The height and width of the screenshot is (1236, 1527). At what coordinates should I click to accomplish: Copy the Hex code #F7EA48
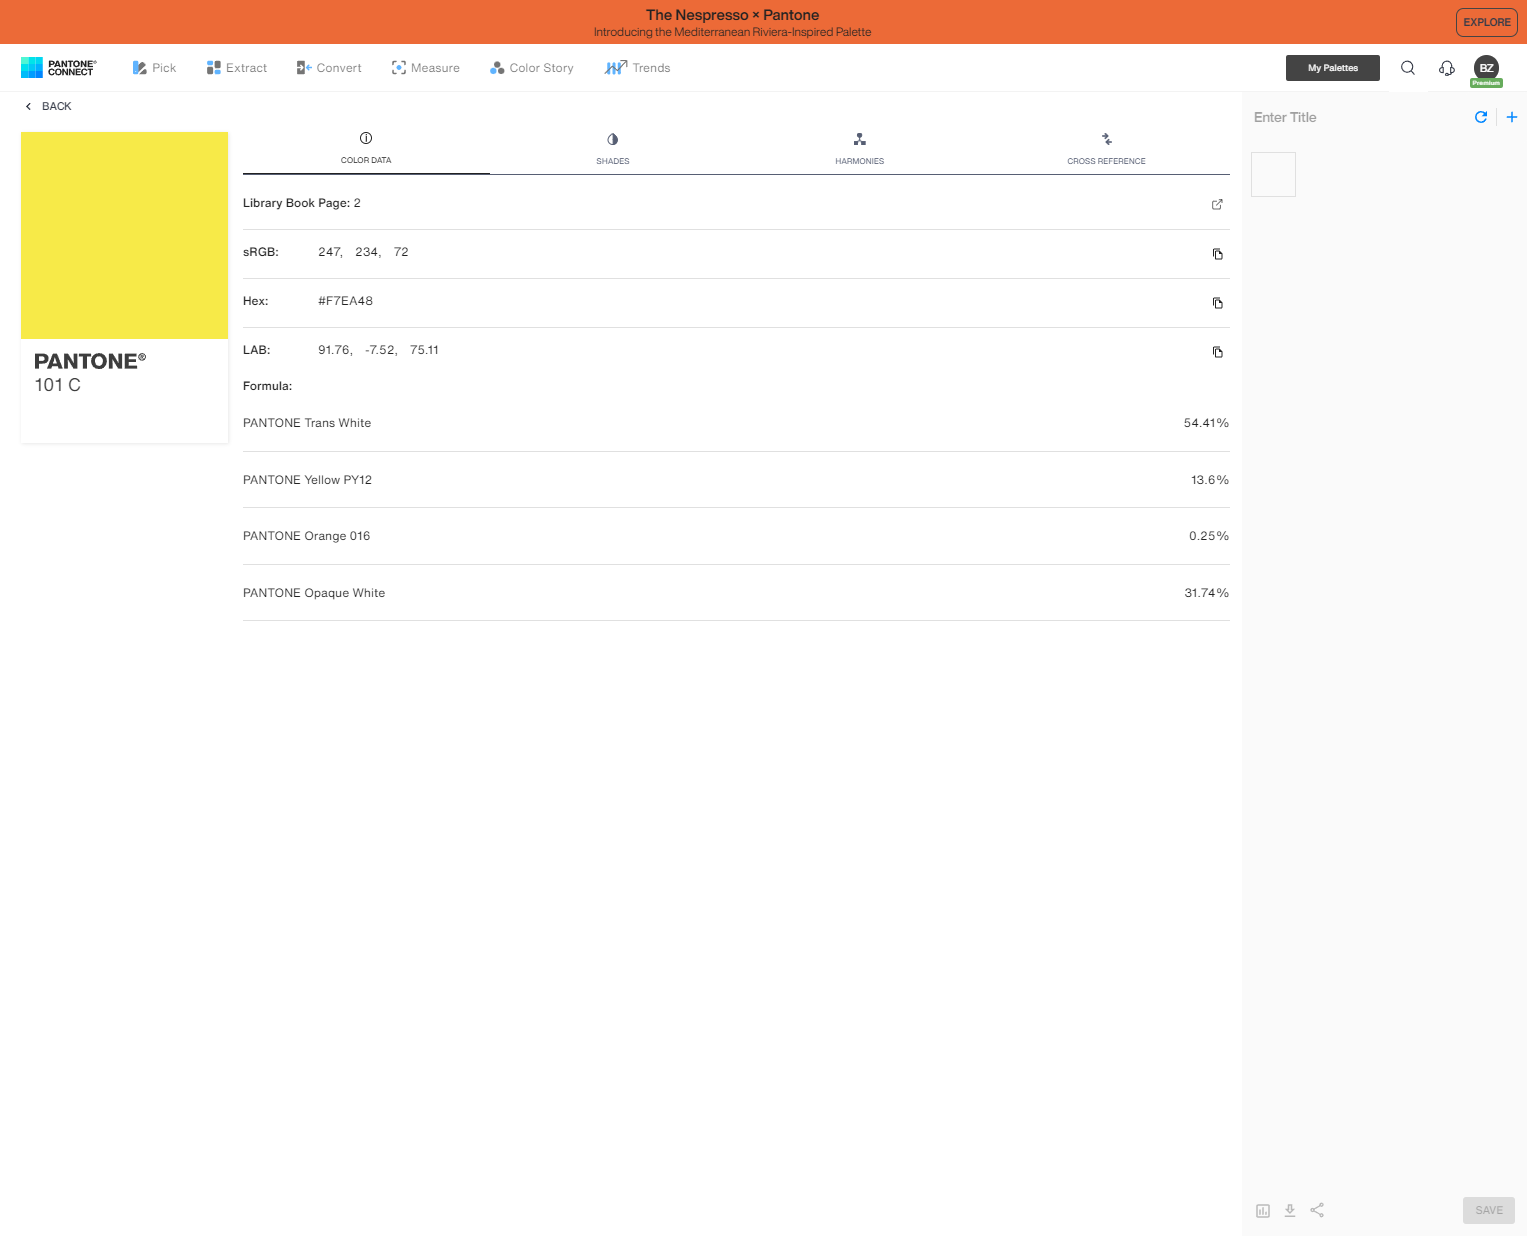click(1217, 303)
